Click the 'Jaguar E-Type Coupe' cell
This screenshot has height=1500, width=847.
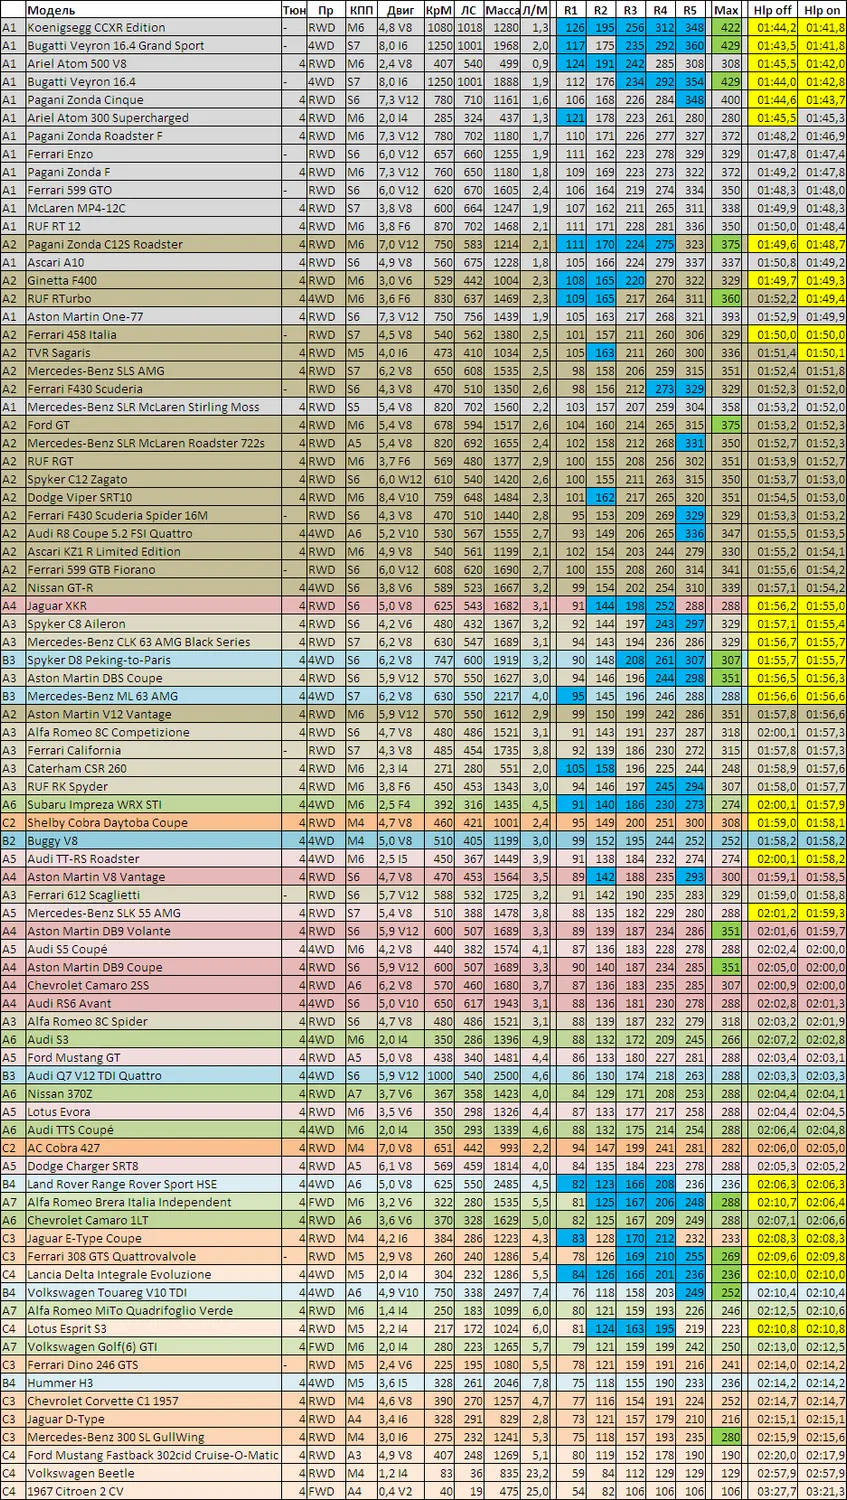click(152, 1238)
